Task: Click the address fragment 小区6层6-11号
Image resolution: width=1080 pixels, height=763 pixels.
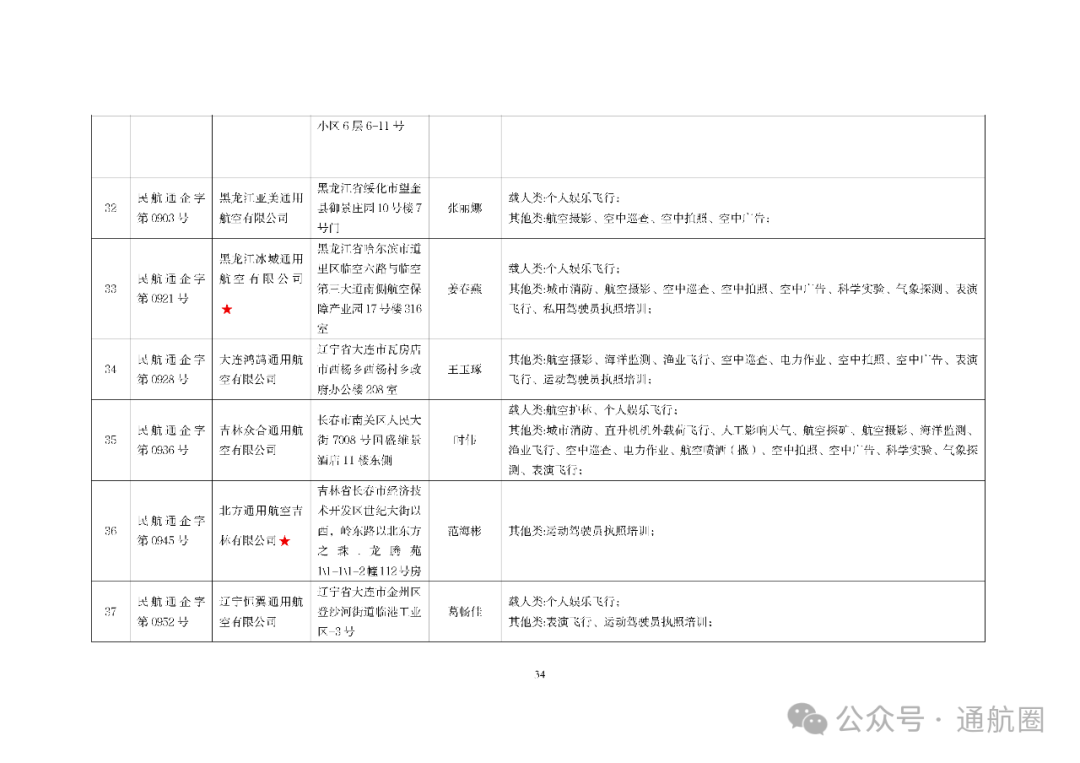Action: coord(361,126)
